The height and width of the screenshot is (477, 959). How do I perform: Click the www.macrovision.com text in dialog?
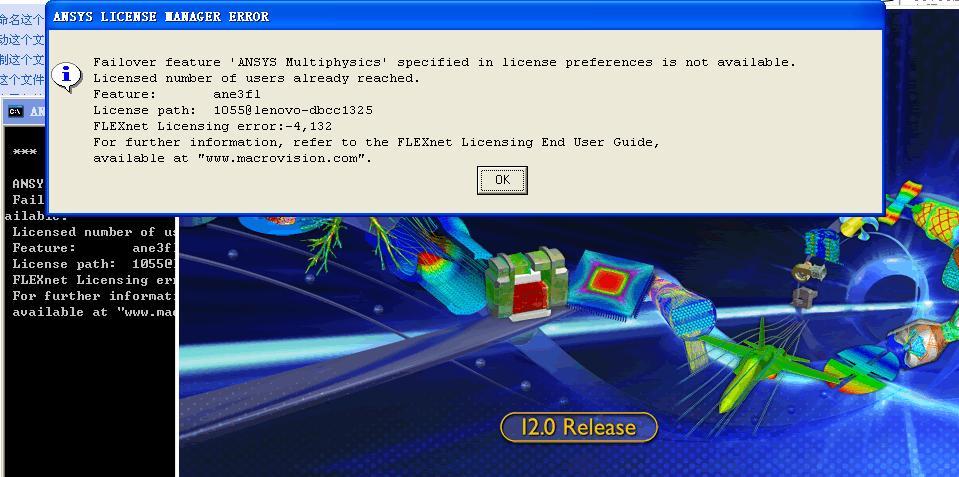click(285, 158)
